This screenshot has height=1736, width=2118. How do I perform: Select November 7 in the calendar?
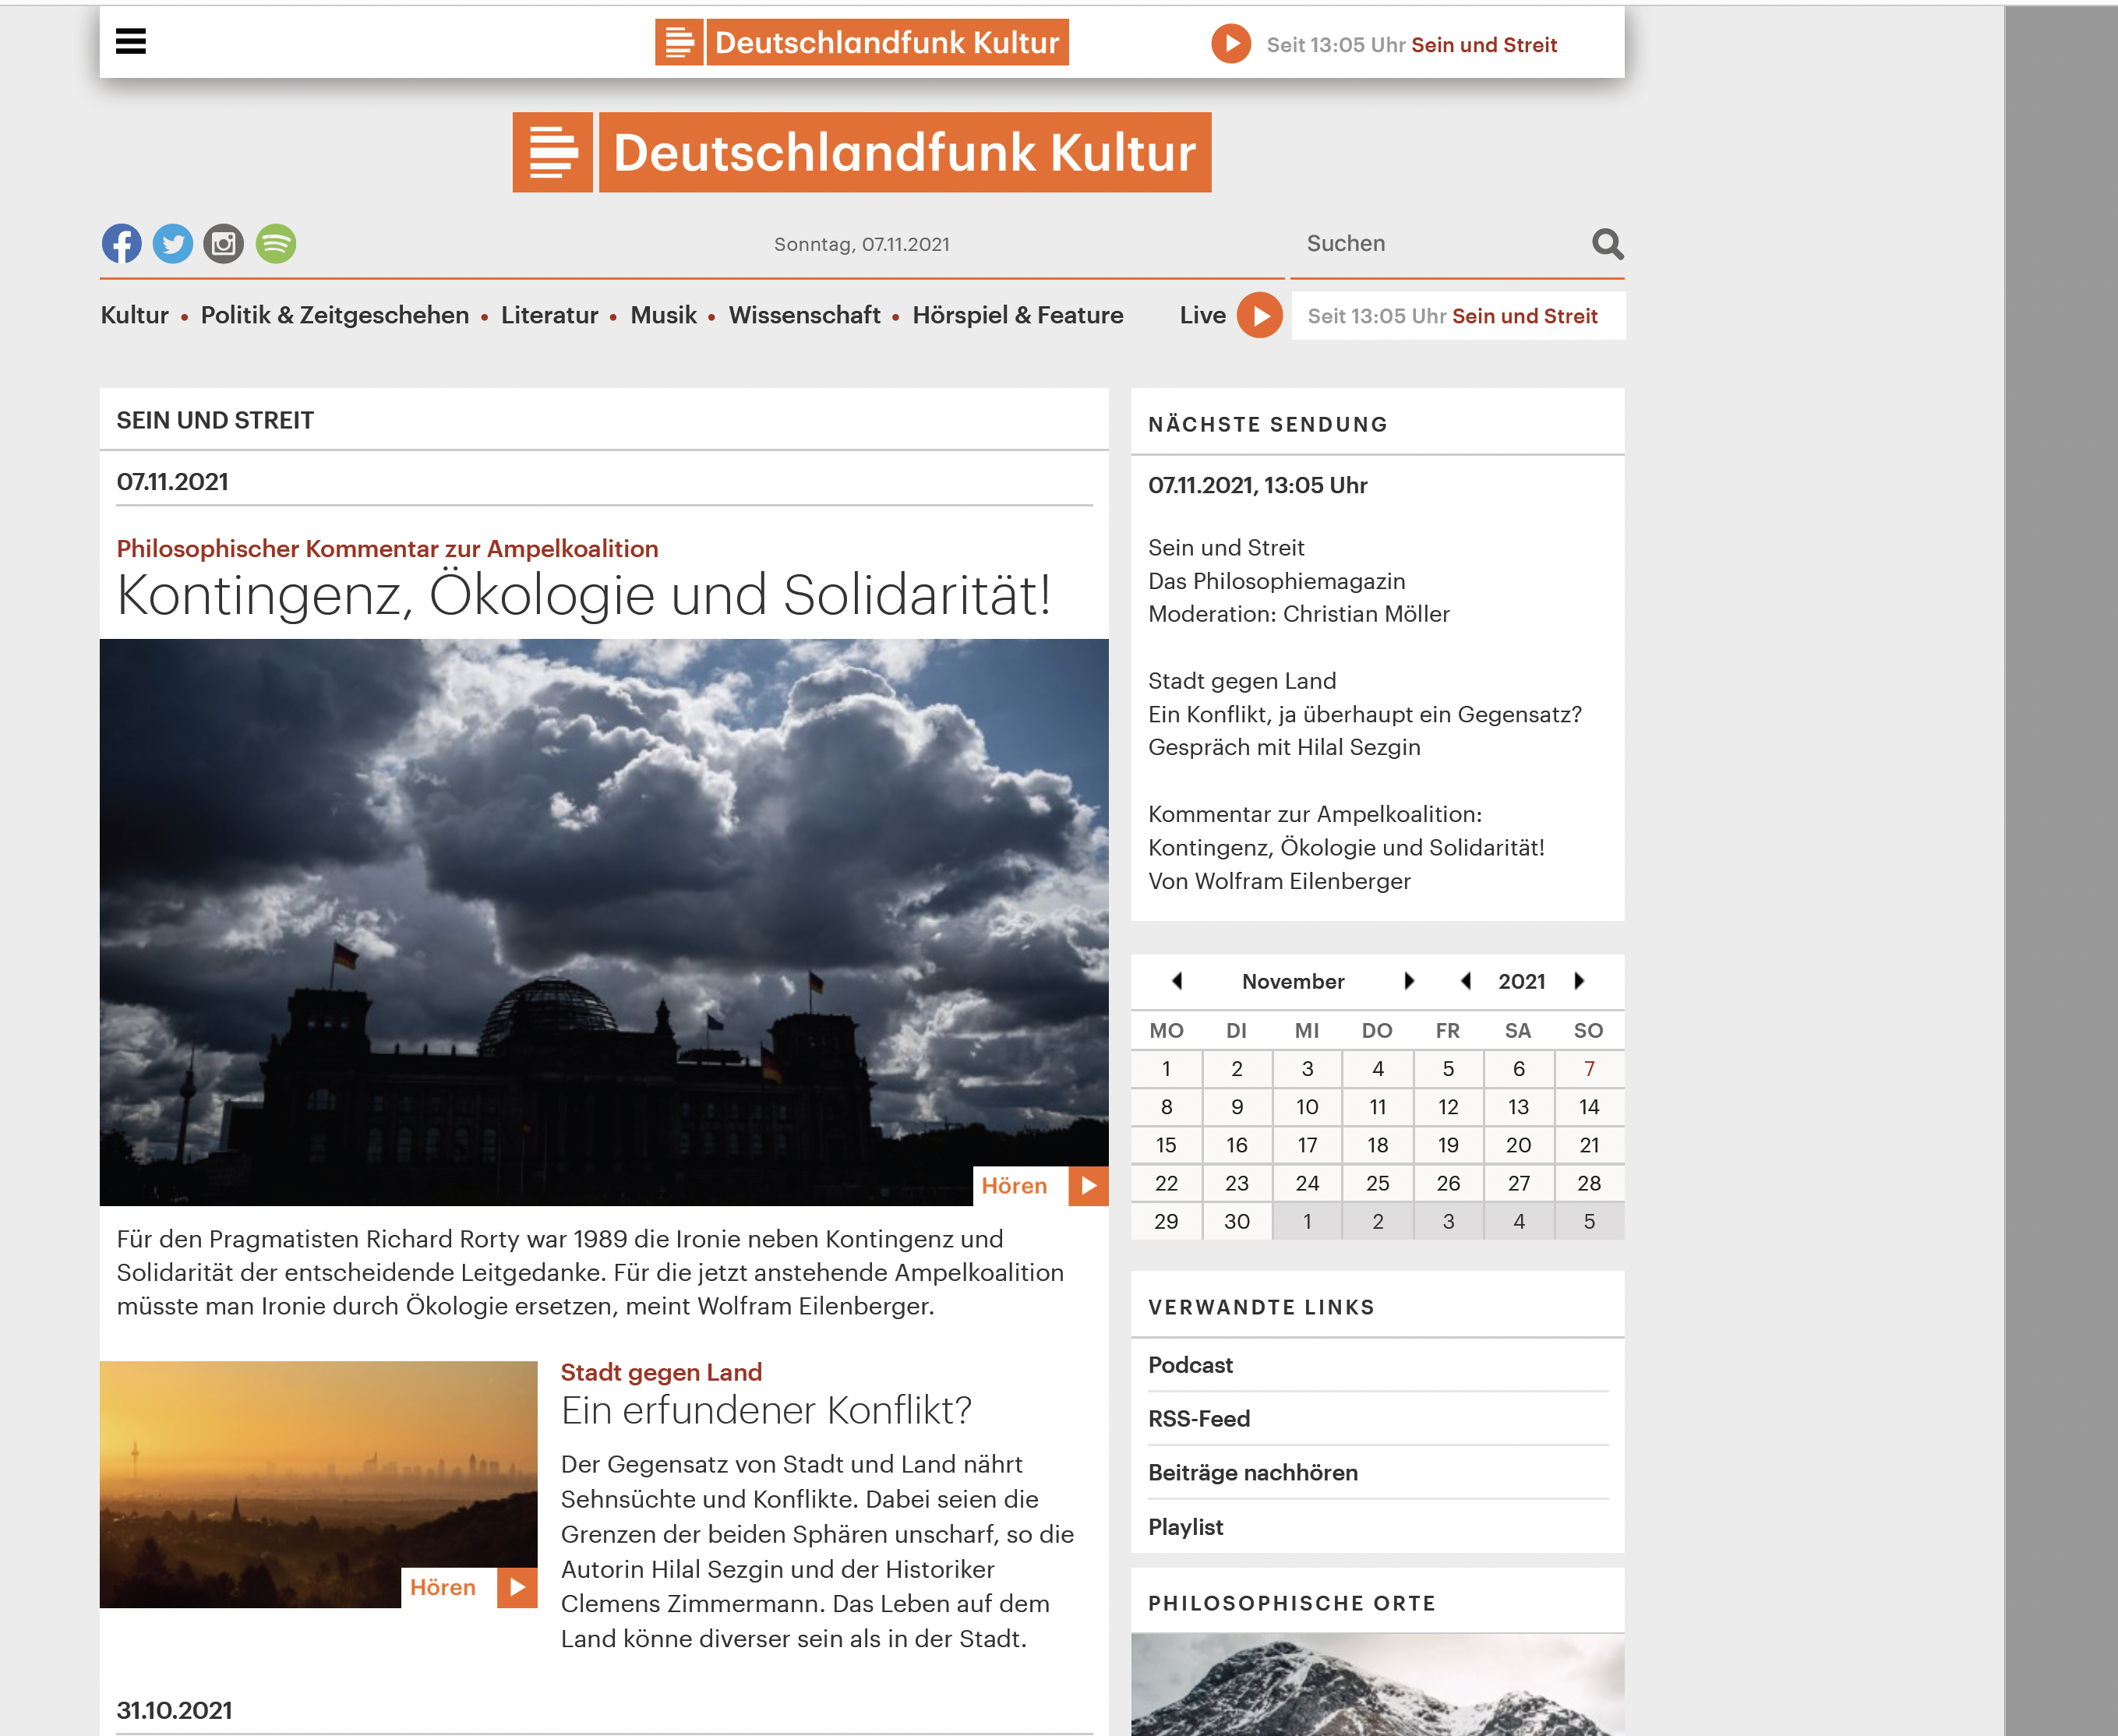(1589, 1069)
